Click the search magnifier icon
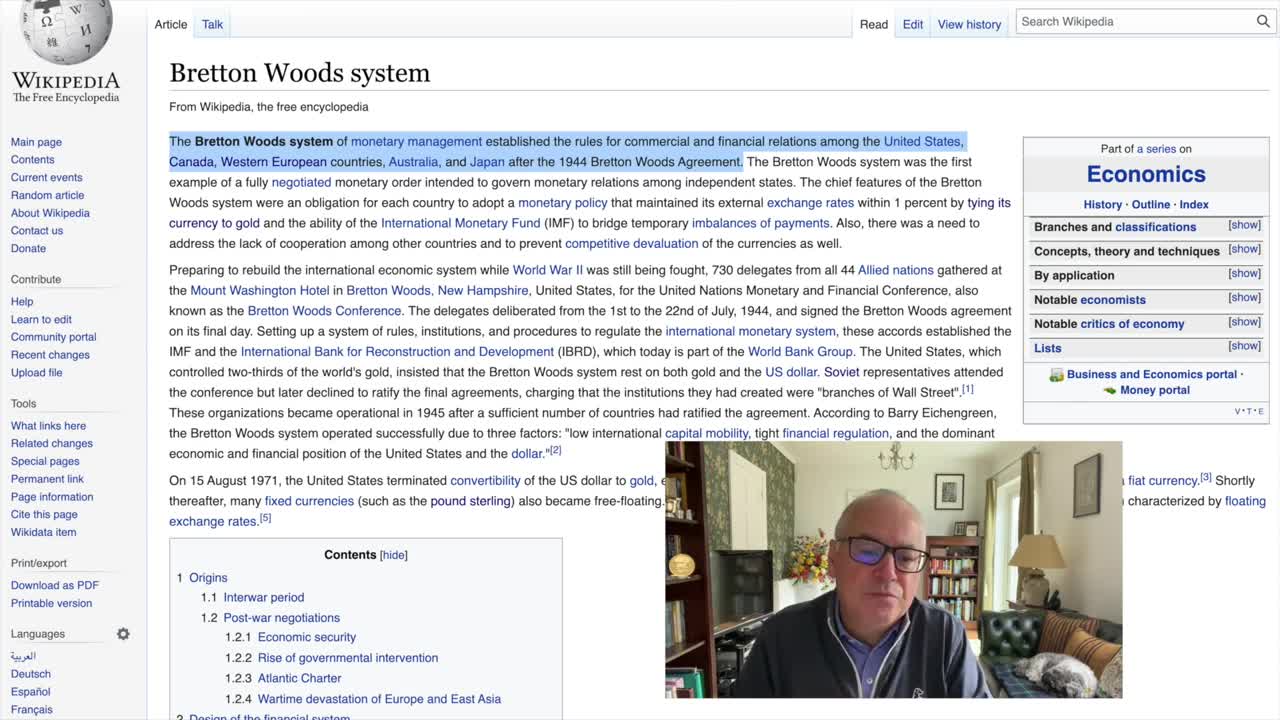This screenshot has width=1280, height=720. coord(1263,21)
